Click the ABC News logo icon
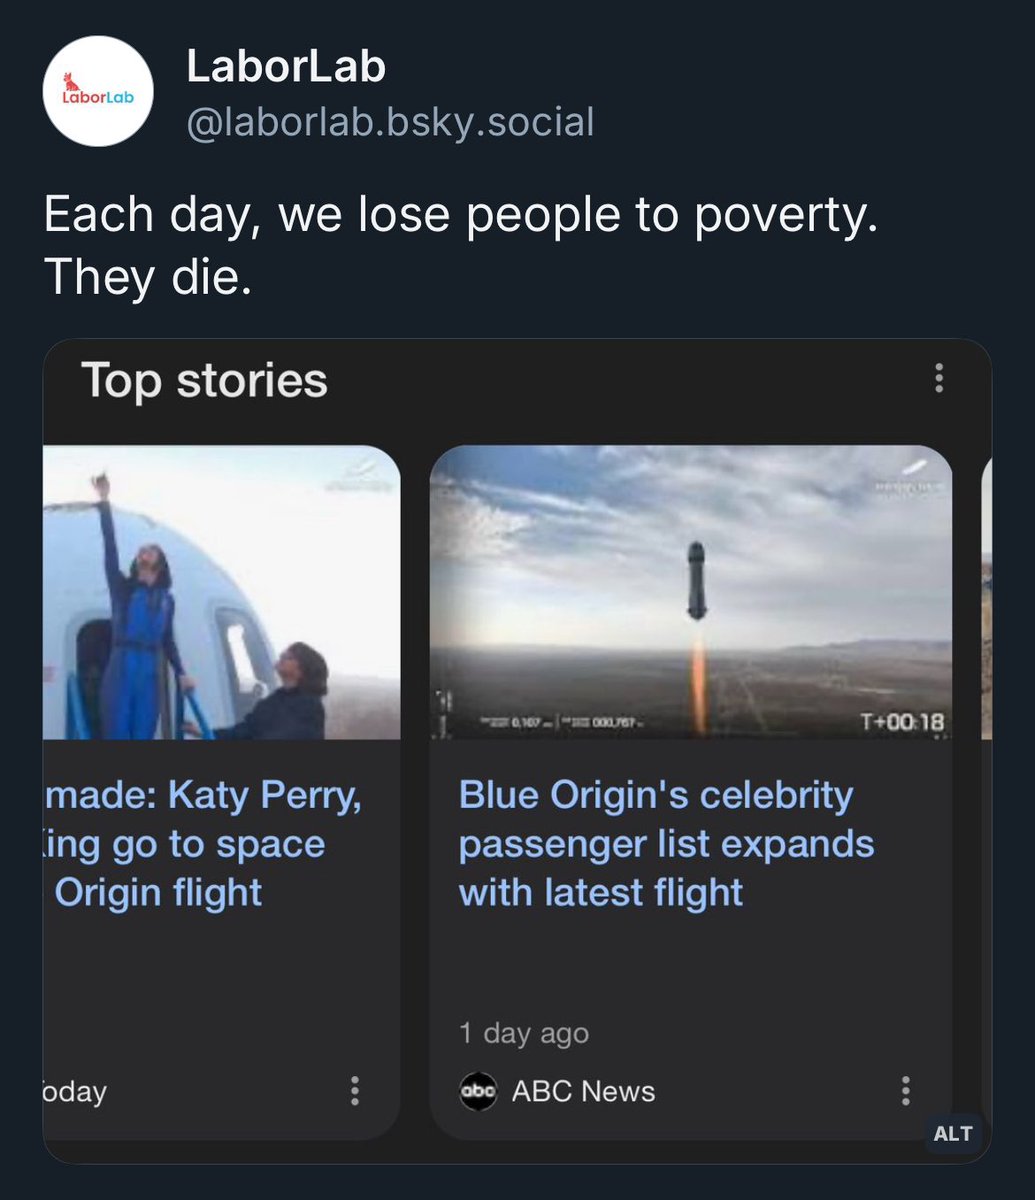Screen dimensions: 1035x1200 click(478, 1091)
